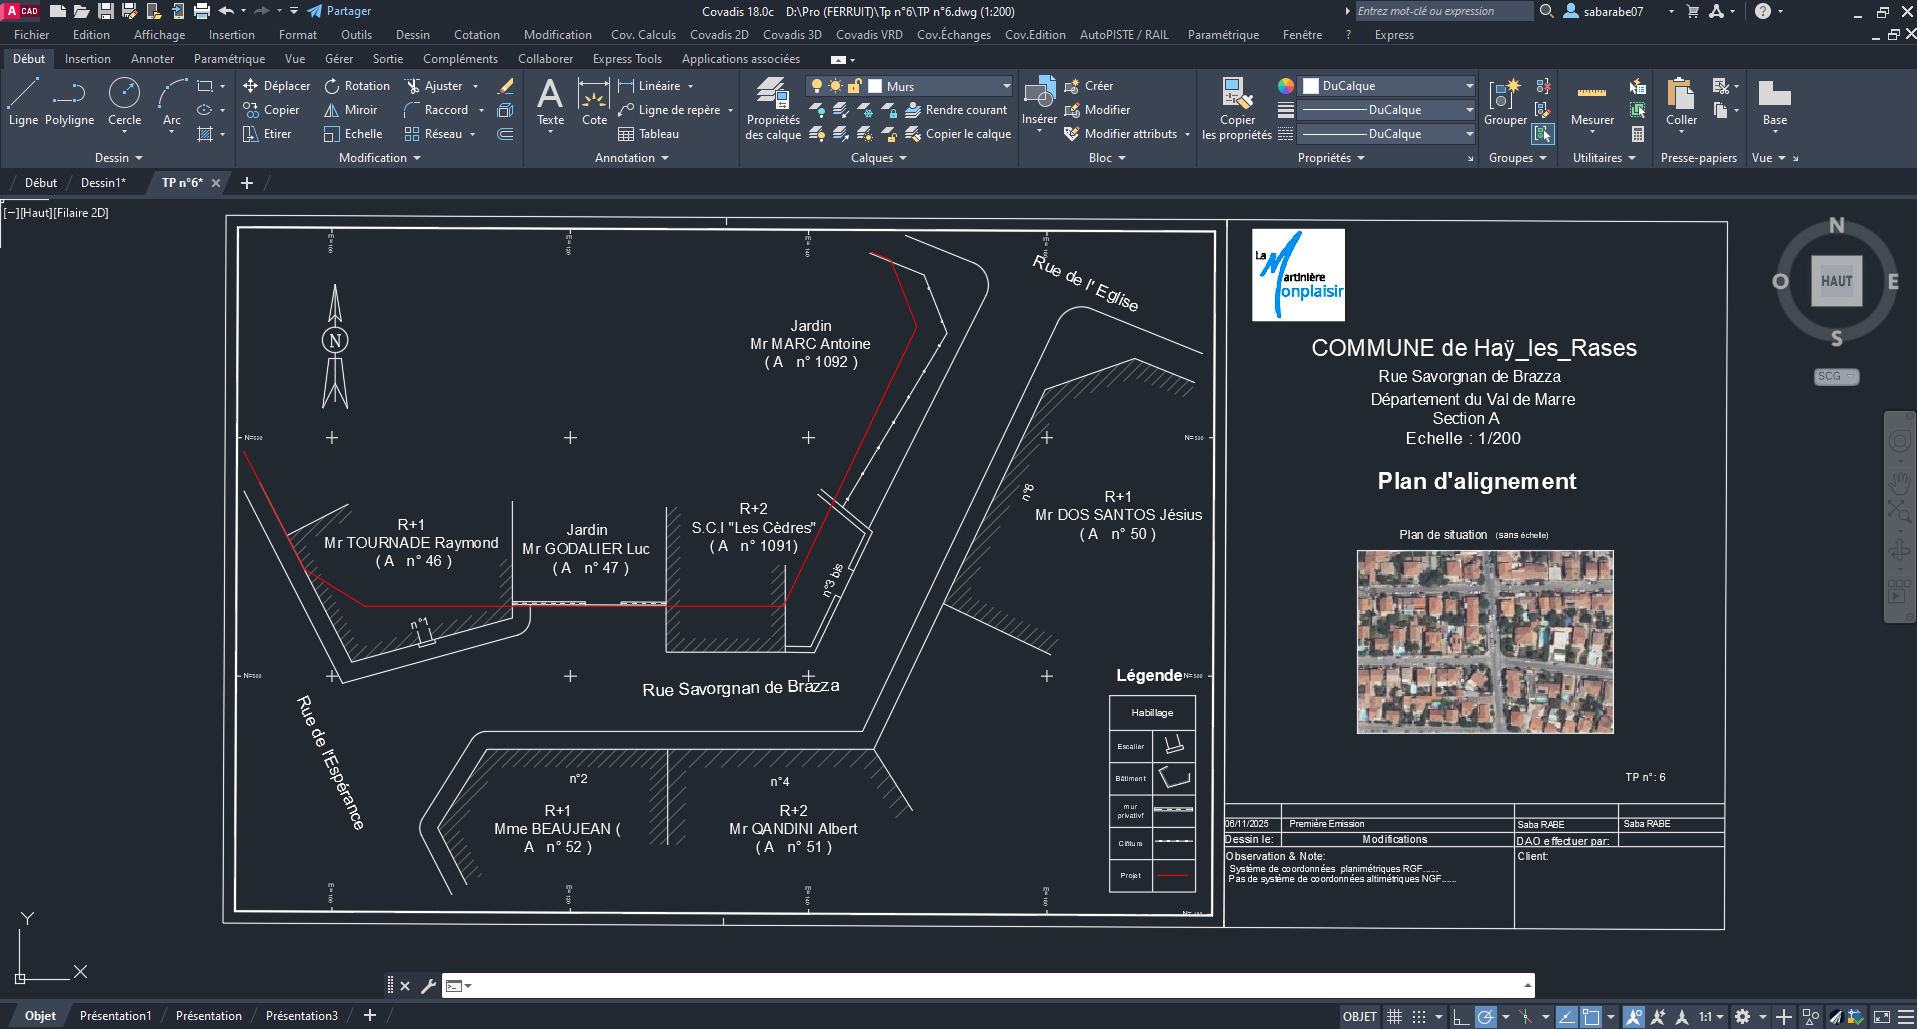Select the Texte annotation tool
Image resolution: width=1917 pixels, height=1029 pixels.
coord(550,103)
